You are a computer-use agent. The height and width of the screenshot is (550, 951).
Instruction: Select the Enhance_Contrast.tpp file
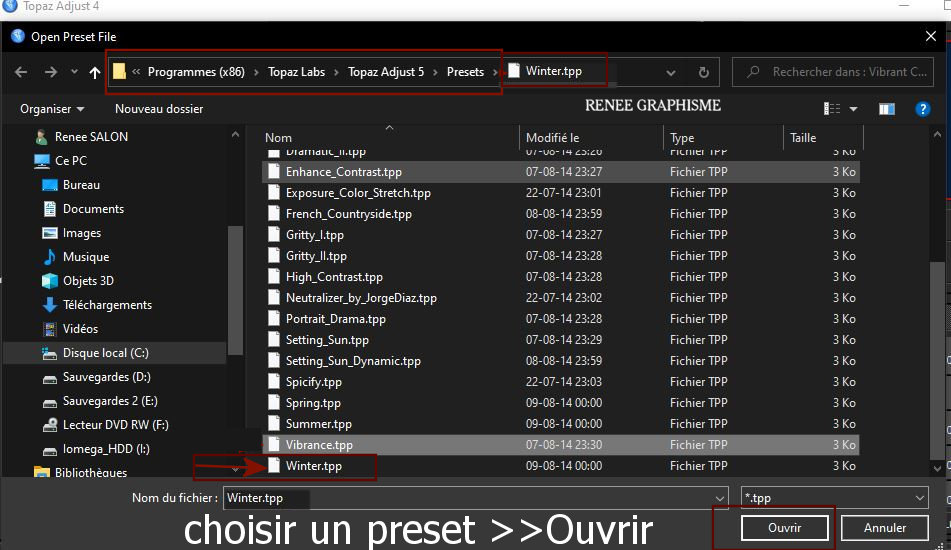[x=560, y=172]
